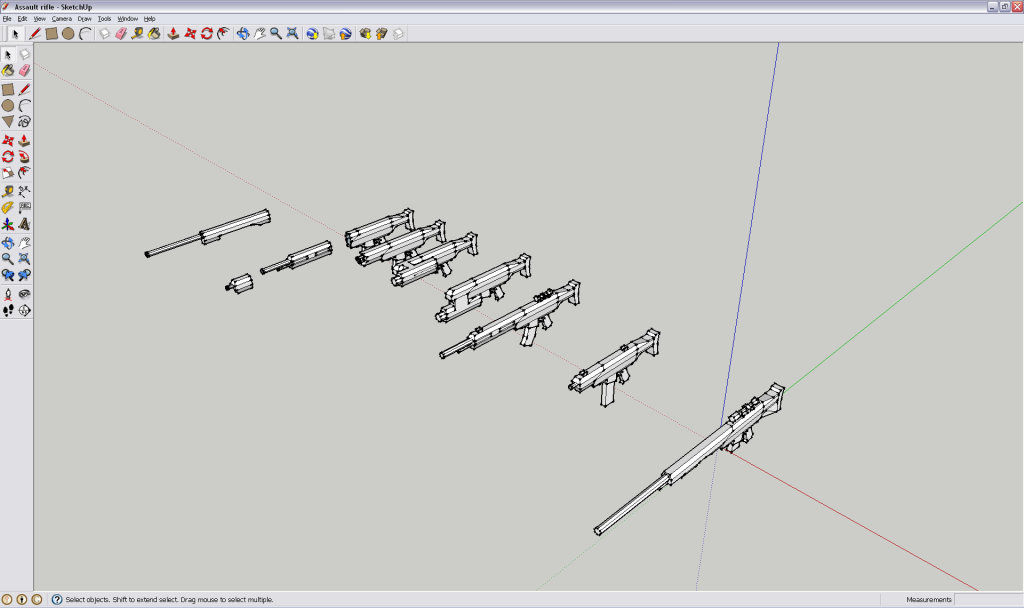Select Eraser in the top toolbar
The height and width of the screenshot is (608, 1024).
point(121,33)
